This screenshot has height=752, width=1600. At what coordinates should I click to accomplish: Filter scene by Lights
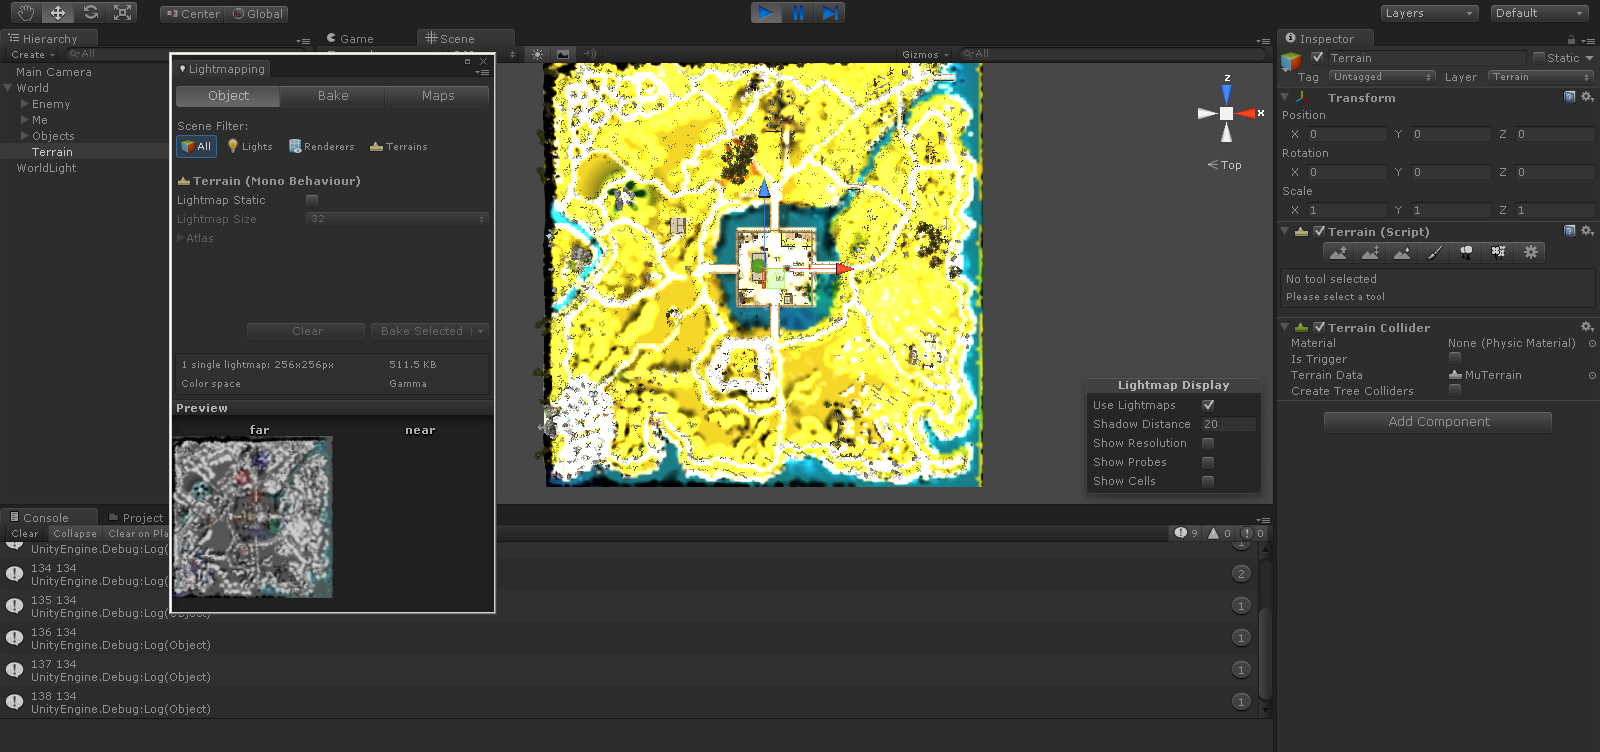(x=250, y=147)
